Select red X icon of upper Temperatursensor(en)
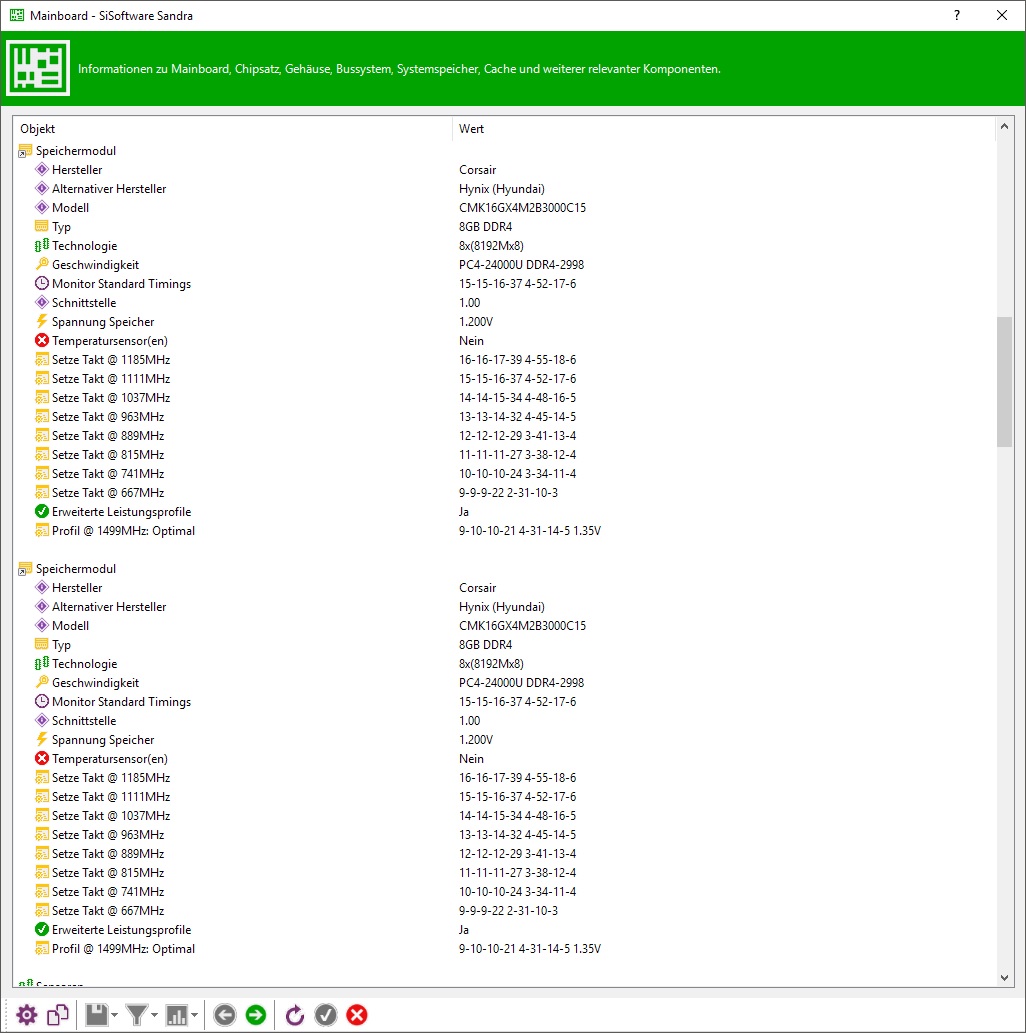1026x1033 pixels. click(42, 341)
